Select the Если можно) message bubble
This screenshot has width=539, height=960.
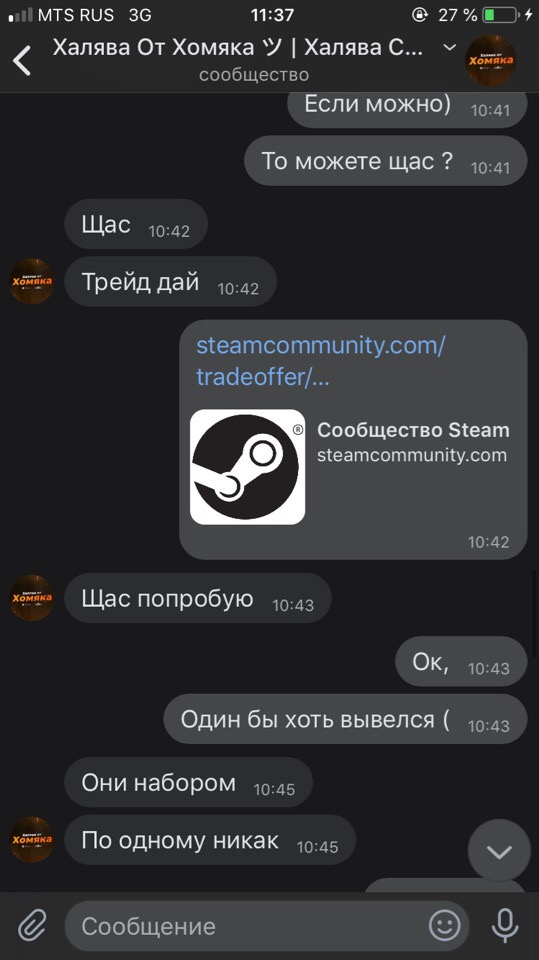click(407, 109)
